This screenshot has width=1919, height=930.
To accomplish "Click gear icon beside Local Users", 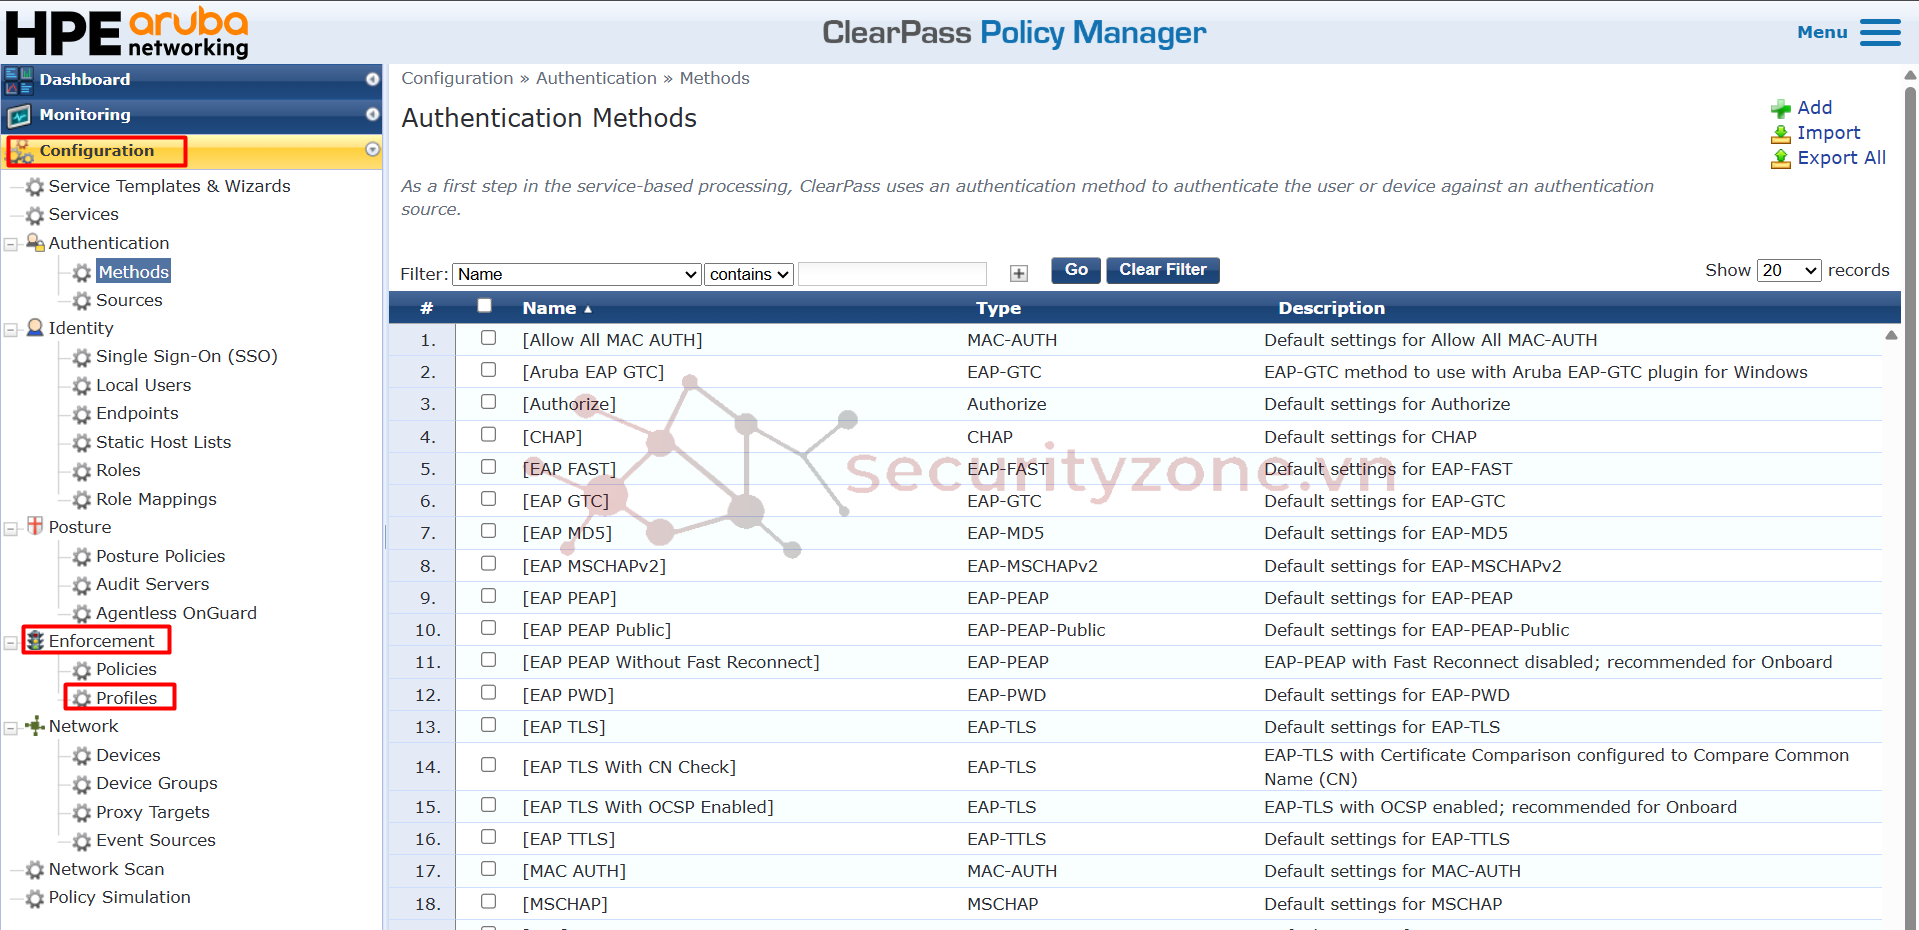I will point(82,386).
